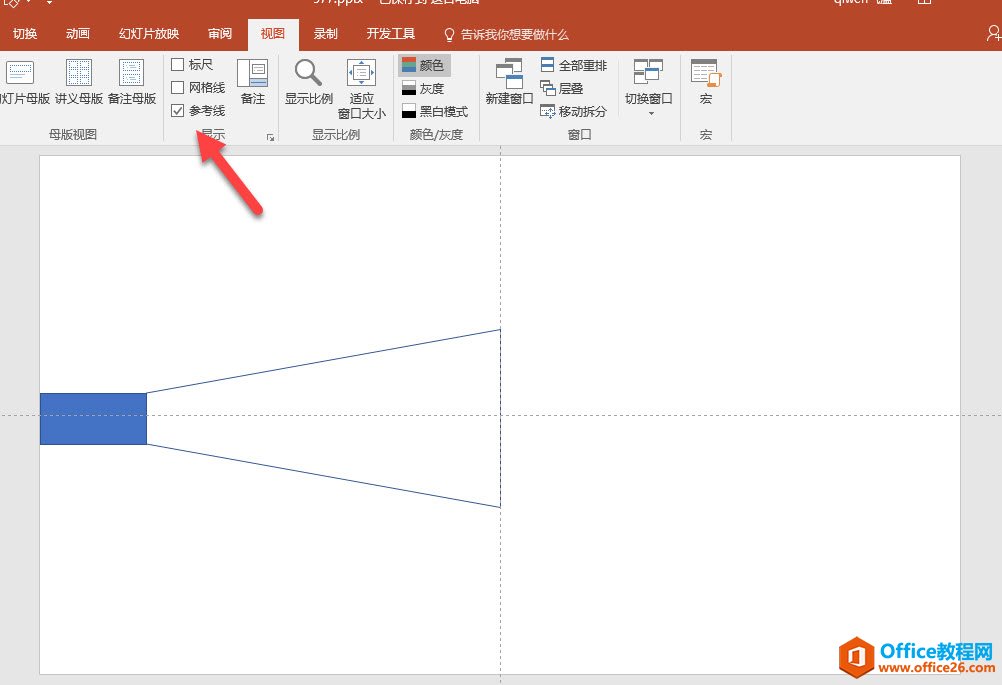Switch to the Animations (动画) tab
Screen dimensions: 1002x685
pyautogui.click(x=78, y=34)
